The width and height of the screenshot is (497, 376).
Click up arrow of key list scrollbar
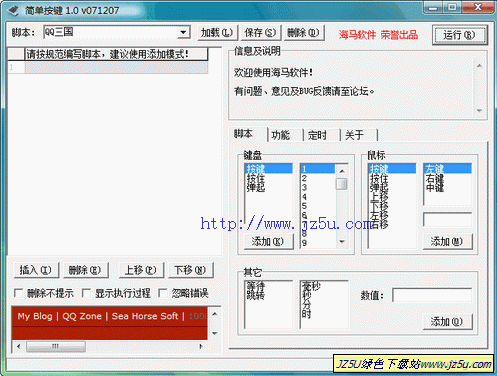(342, 171)
